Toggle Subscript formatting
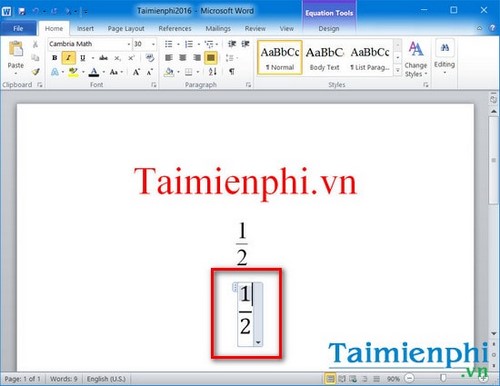500x386 pixels. (x=117, y=58)
